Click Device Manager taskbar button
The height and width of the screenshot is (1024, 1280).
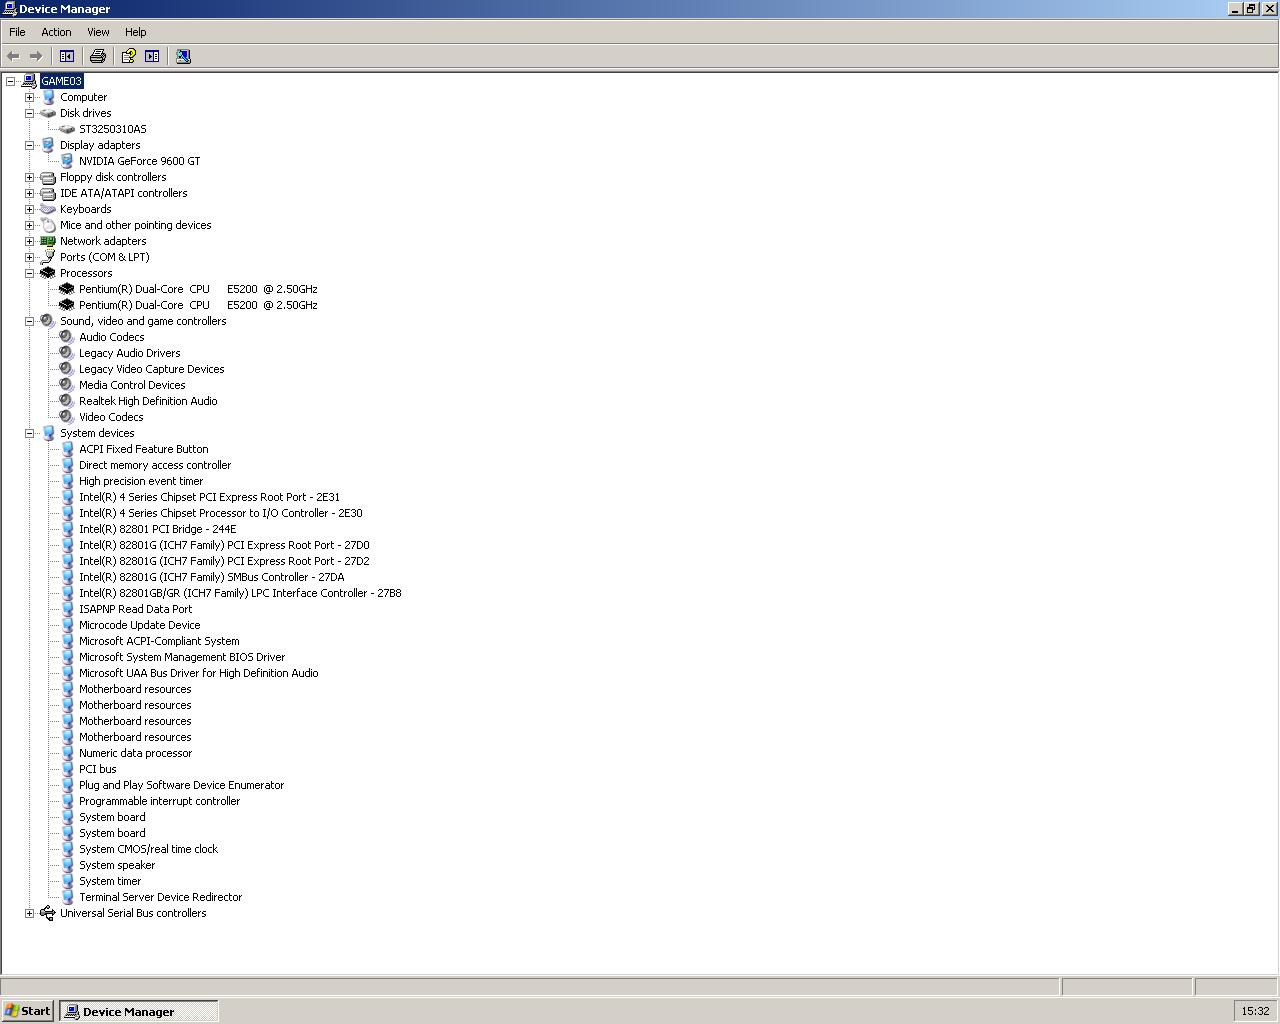pyautogui.click(x=138, y=1011)
